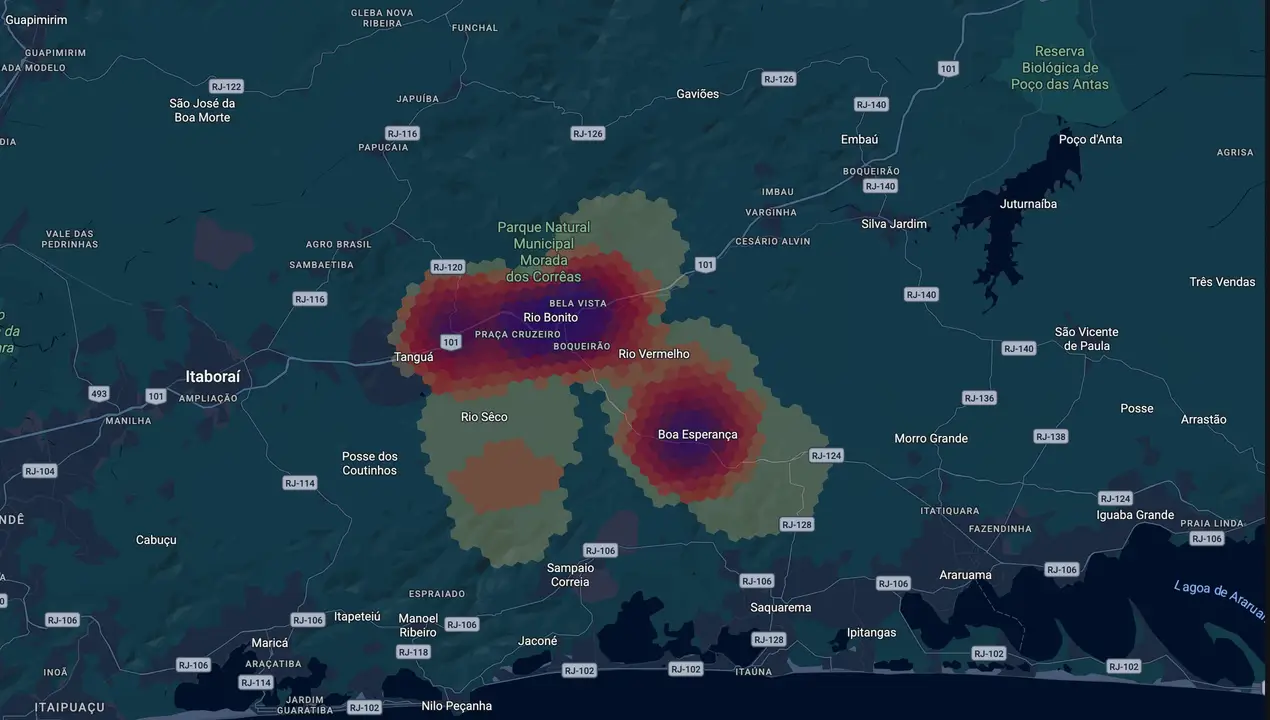
Task: Select the Nilo Peçanha label
Action: pyautogui.click(x=457, y=706)
